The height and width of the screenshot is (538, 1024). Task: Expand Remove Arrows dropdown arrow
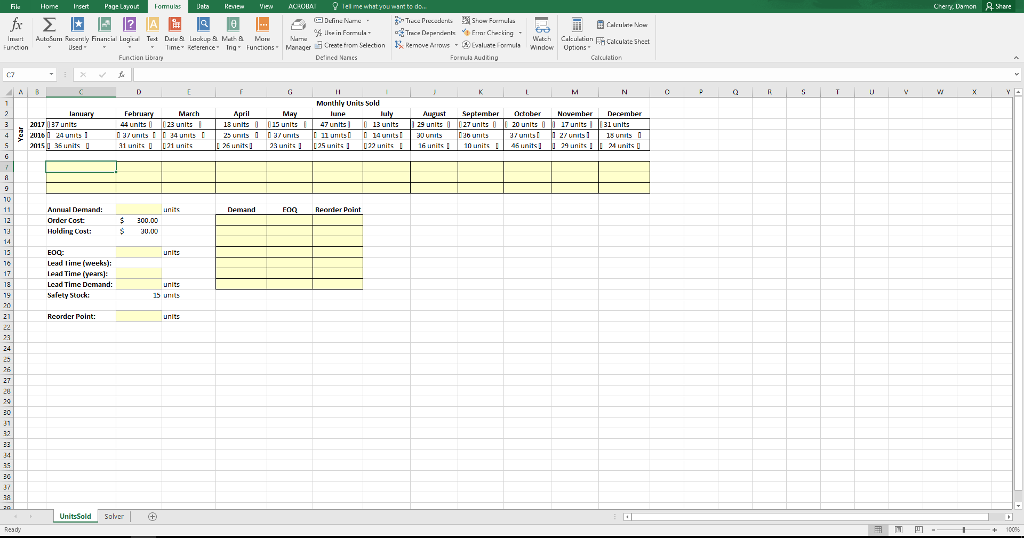[456, 45]
